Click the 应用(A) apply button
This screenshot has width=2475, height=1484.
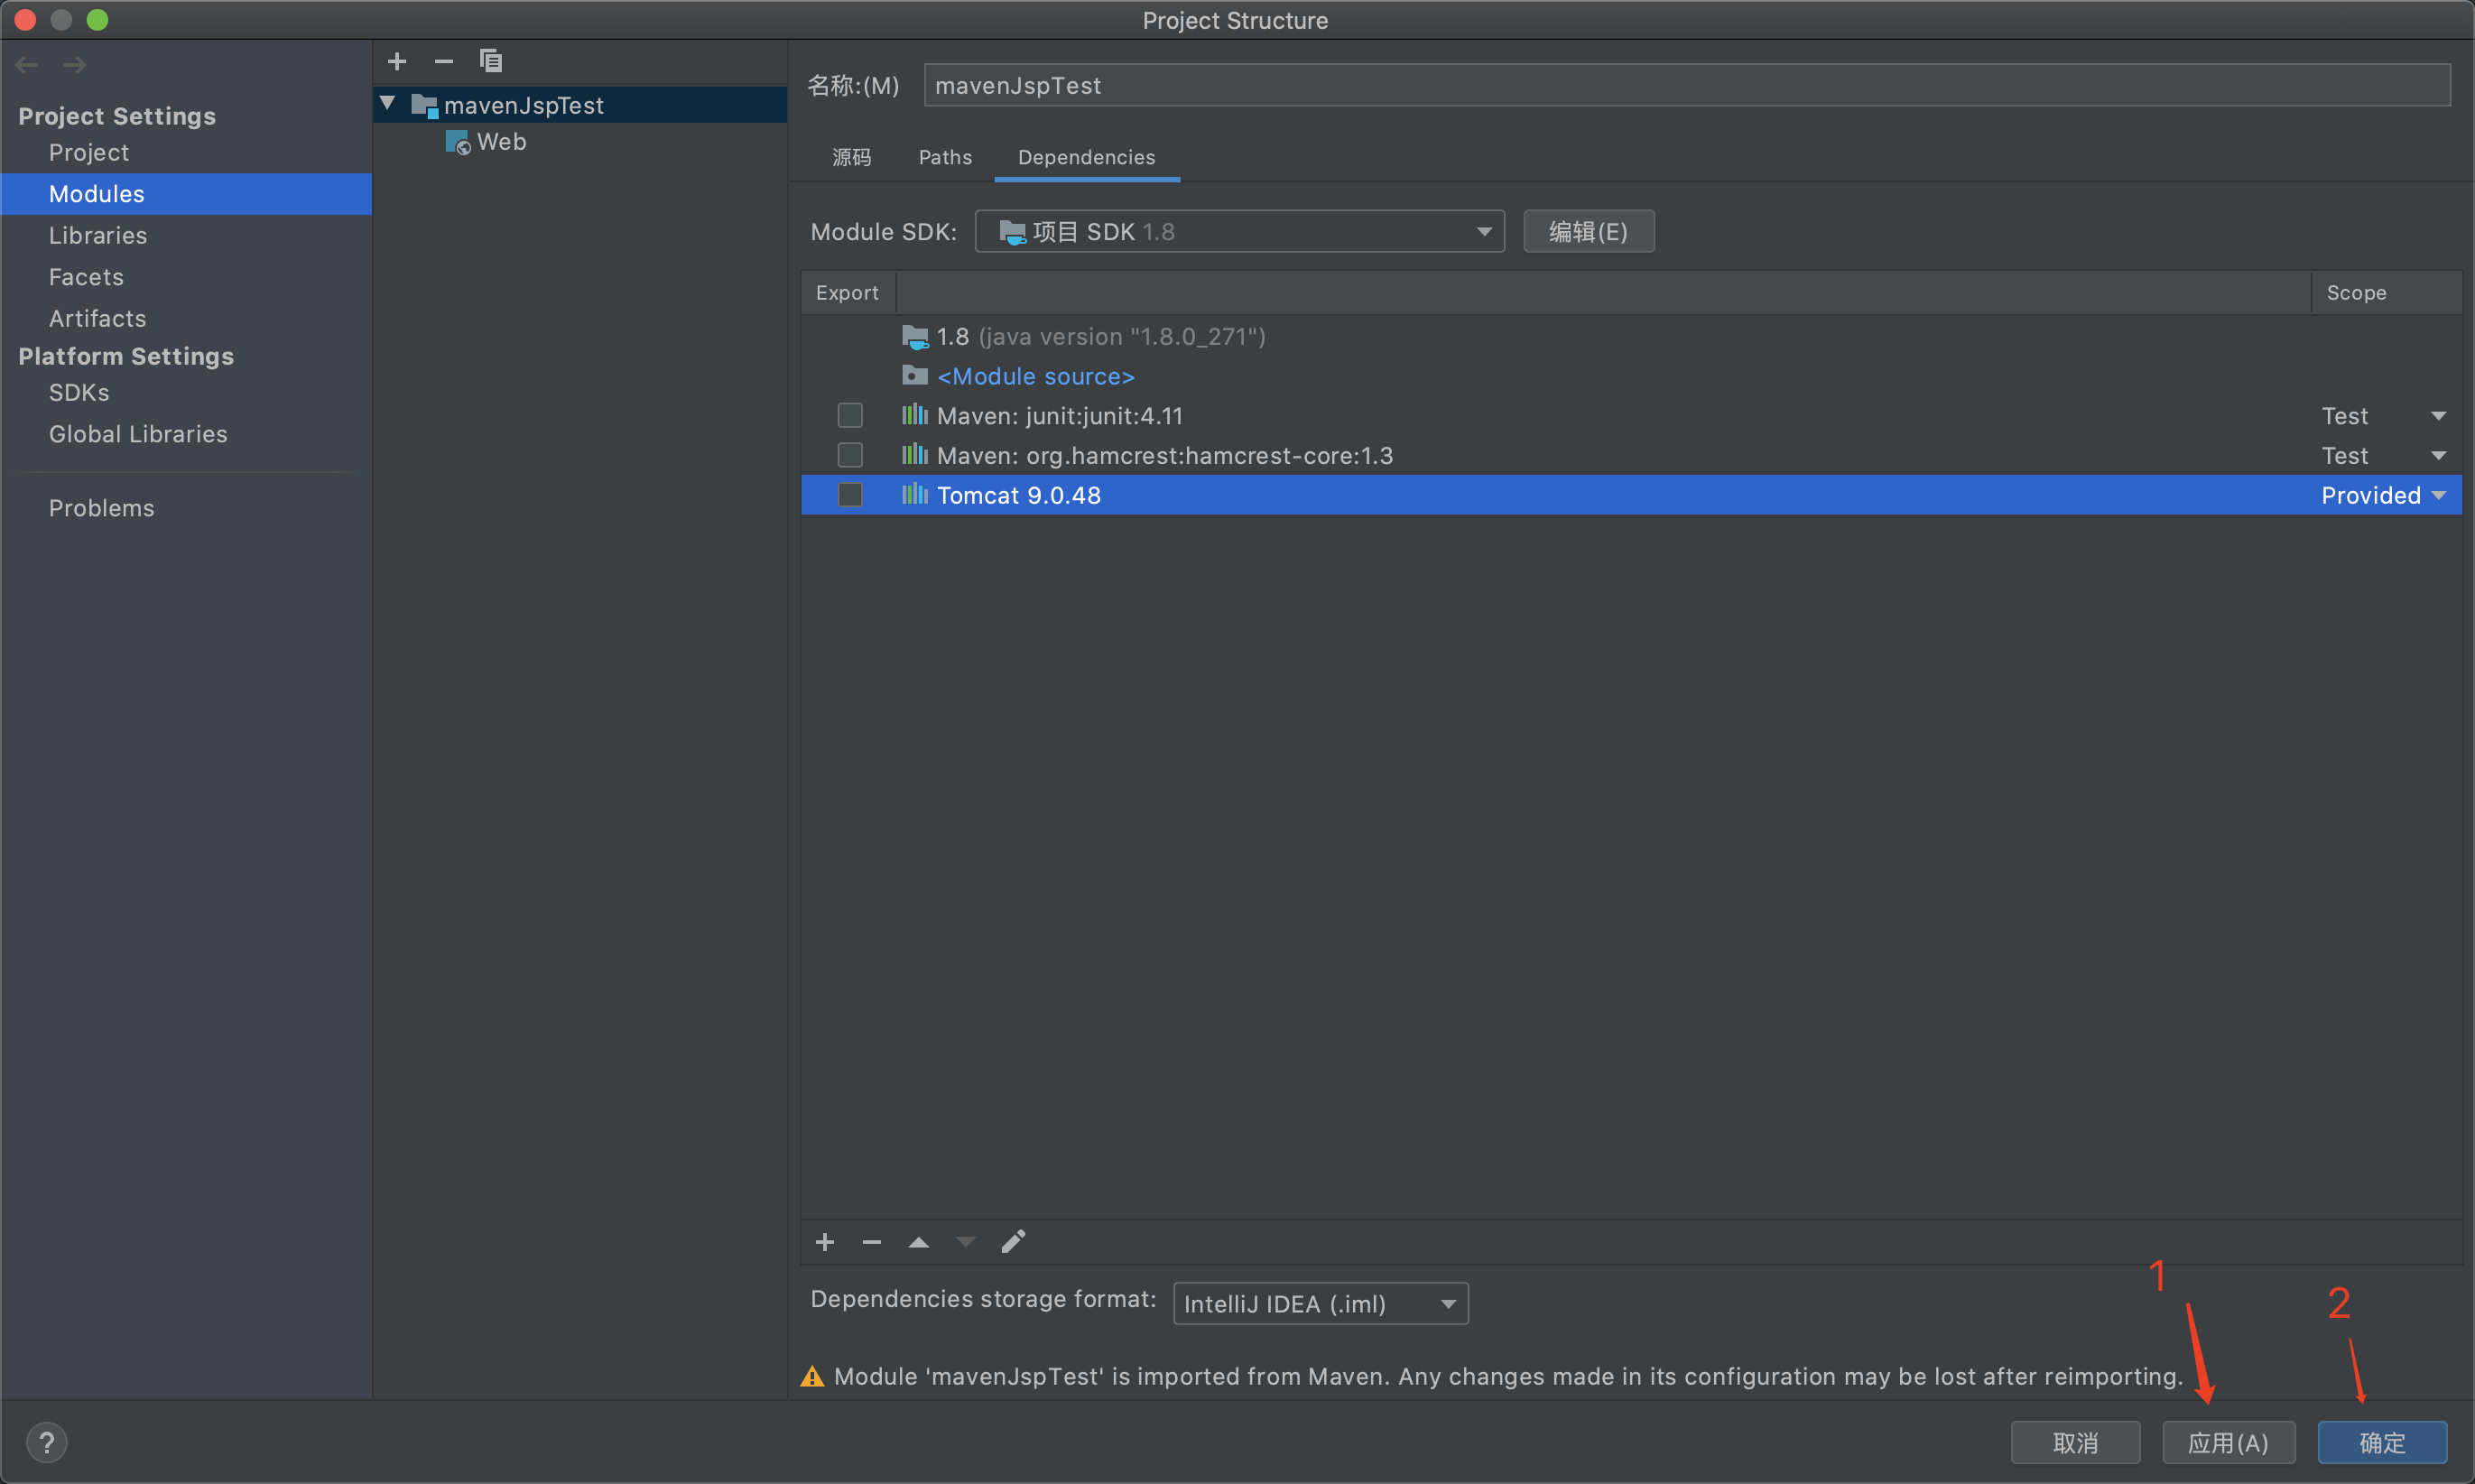pyautogui.click(x=2228, y=1443)
